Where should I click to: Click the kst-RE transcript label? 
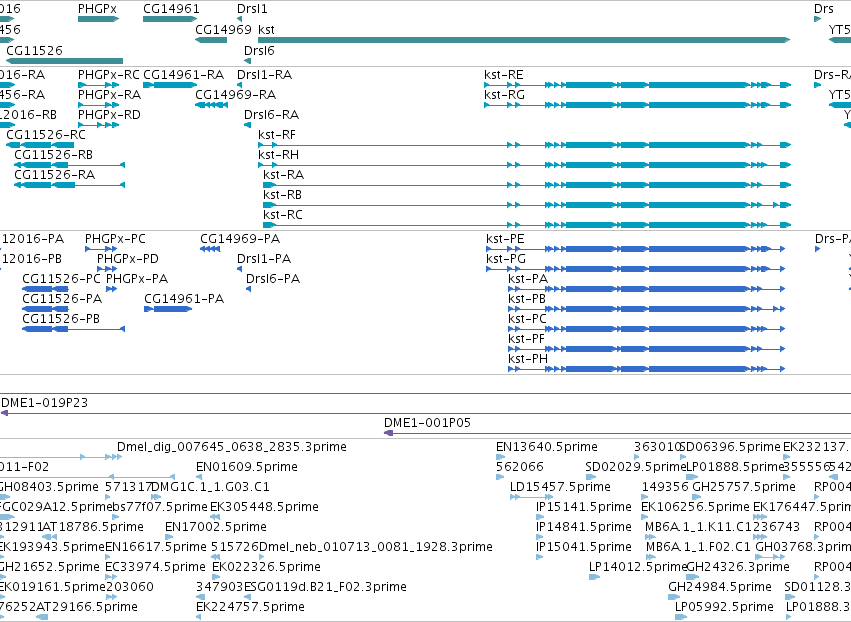(504, 75)
